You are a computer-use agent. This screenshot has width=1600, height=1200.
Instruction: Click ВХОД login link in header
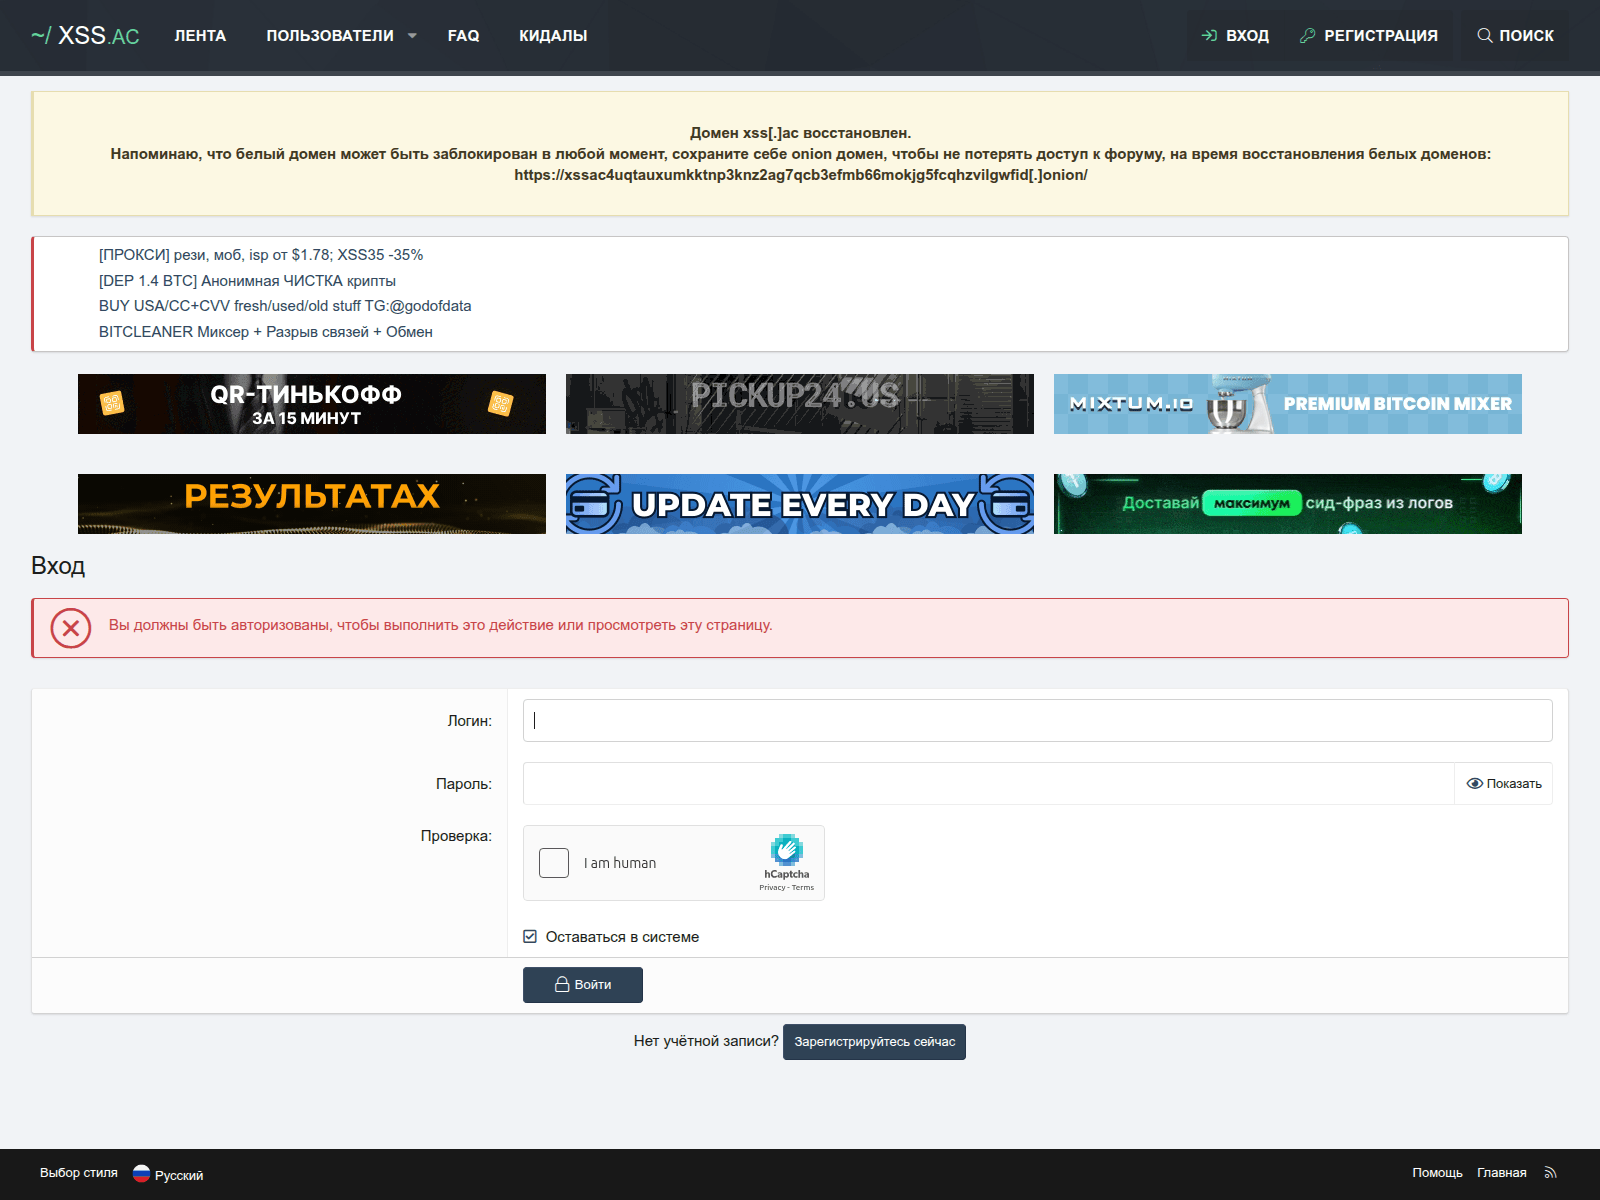1235,36
